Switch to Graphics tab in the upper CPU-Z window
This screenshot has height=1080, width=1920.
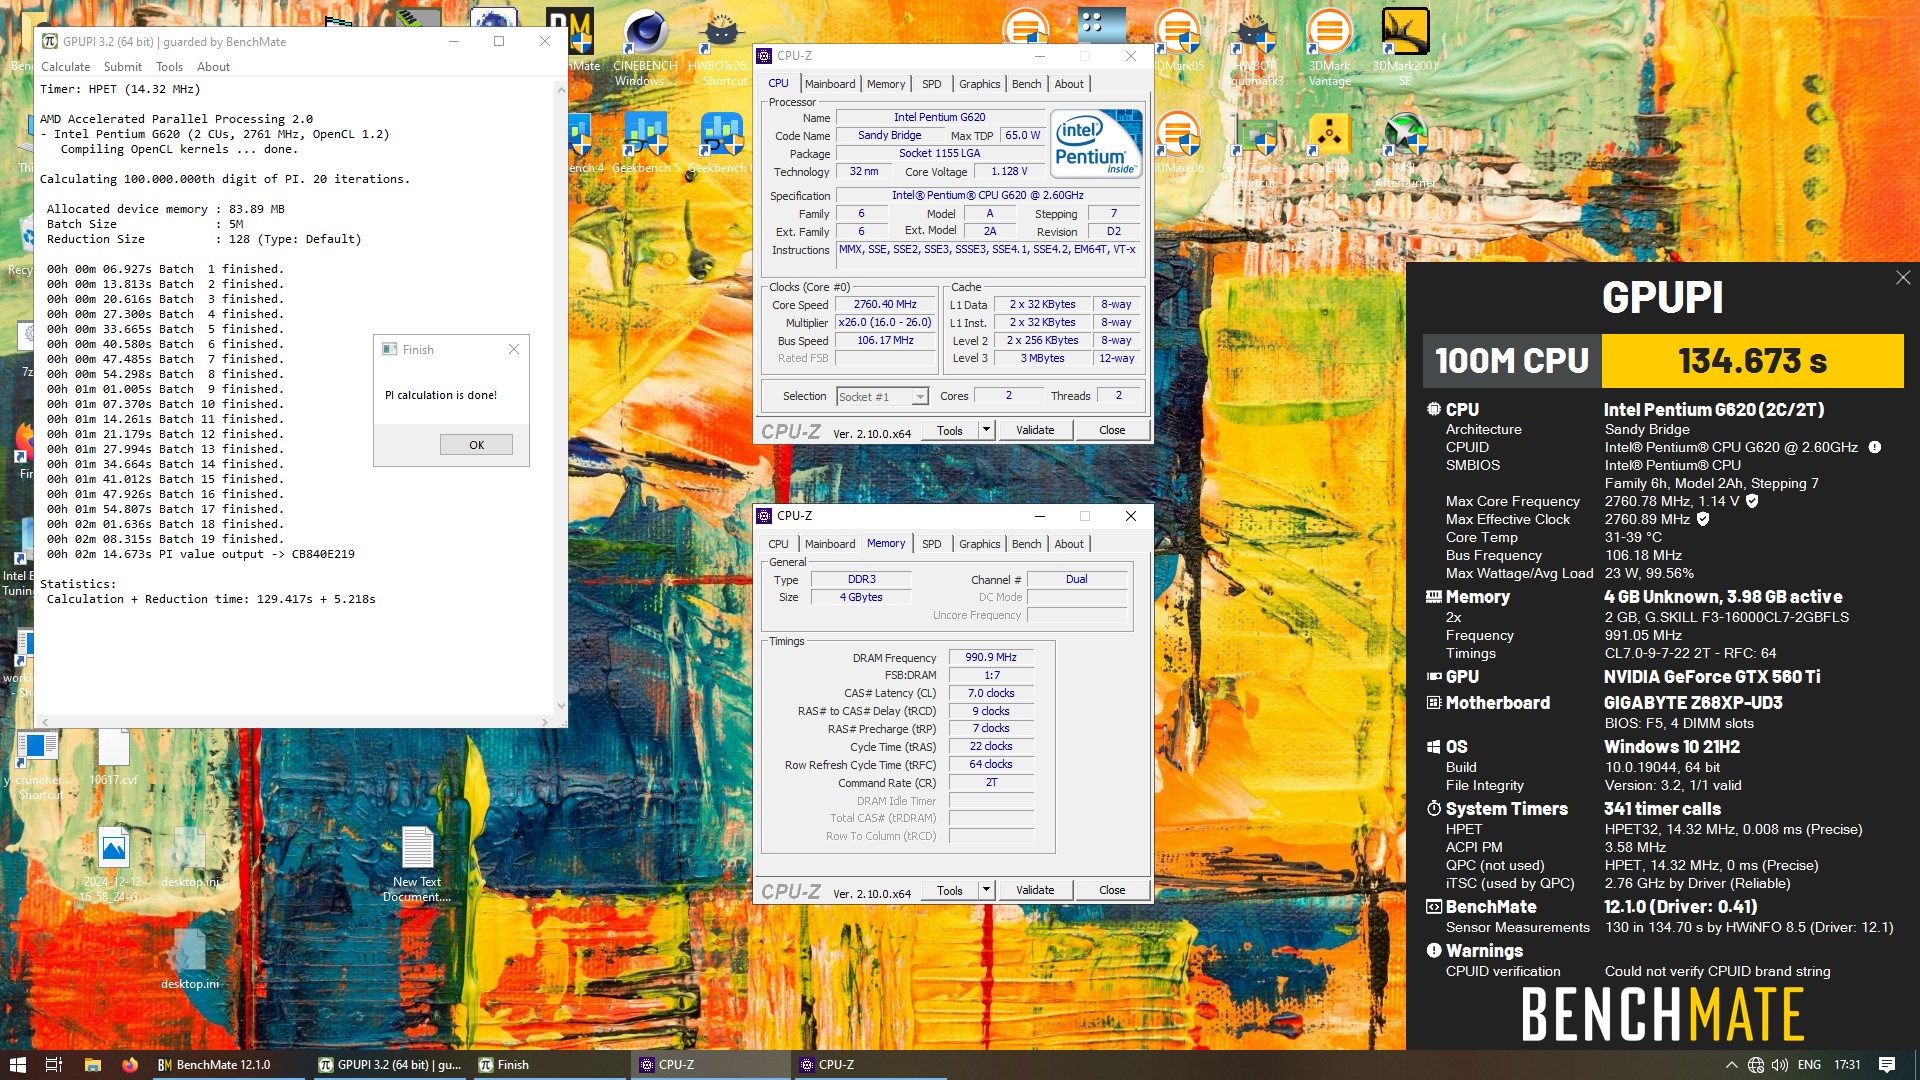pos(979,84)
